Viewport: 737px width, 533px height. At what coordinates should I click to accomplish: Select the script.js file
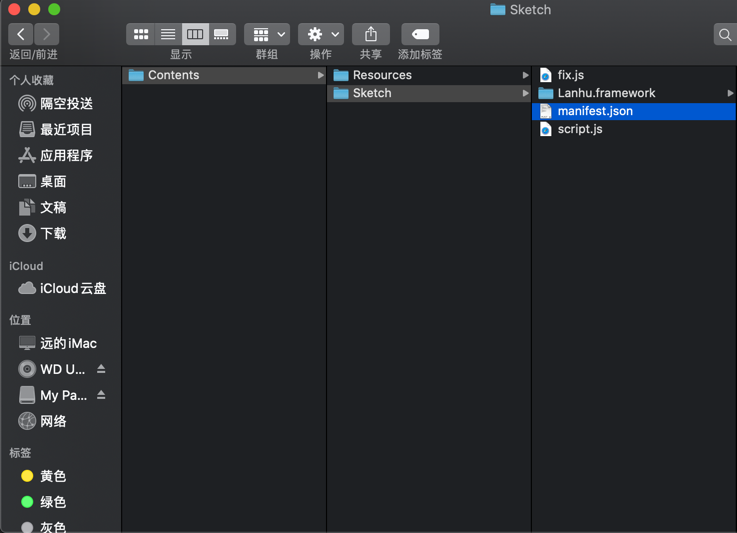(634, 129)
